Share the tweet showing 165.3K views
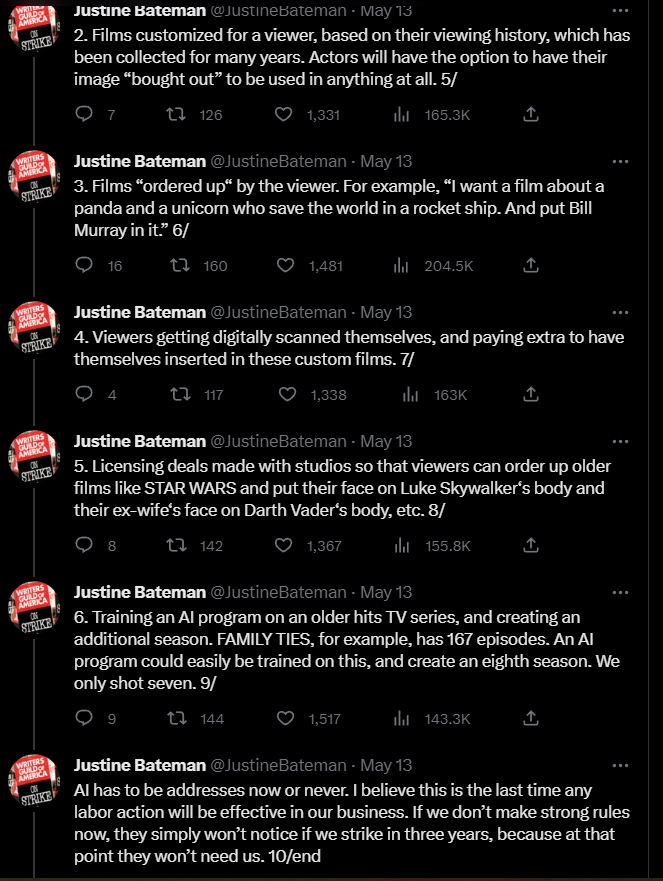663x881 pixels. pyautogui.click(x=531, y=115)
